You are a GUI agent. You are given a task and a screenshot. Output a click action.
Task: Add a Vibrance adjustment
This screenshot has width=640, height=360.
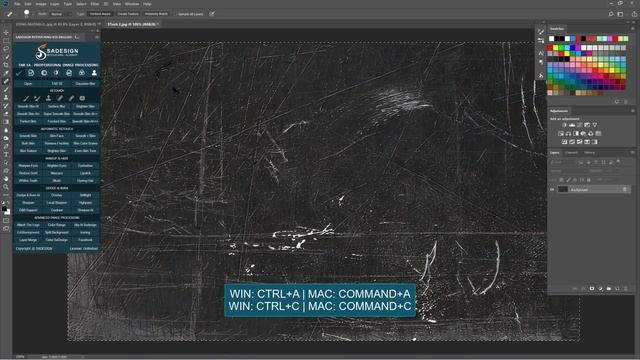point(595,125)
